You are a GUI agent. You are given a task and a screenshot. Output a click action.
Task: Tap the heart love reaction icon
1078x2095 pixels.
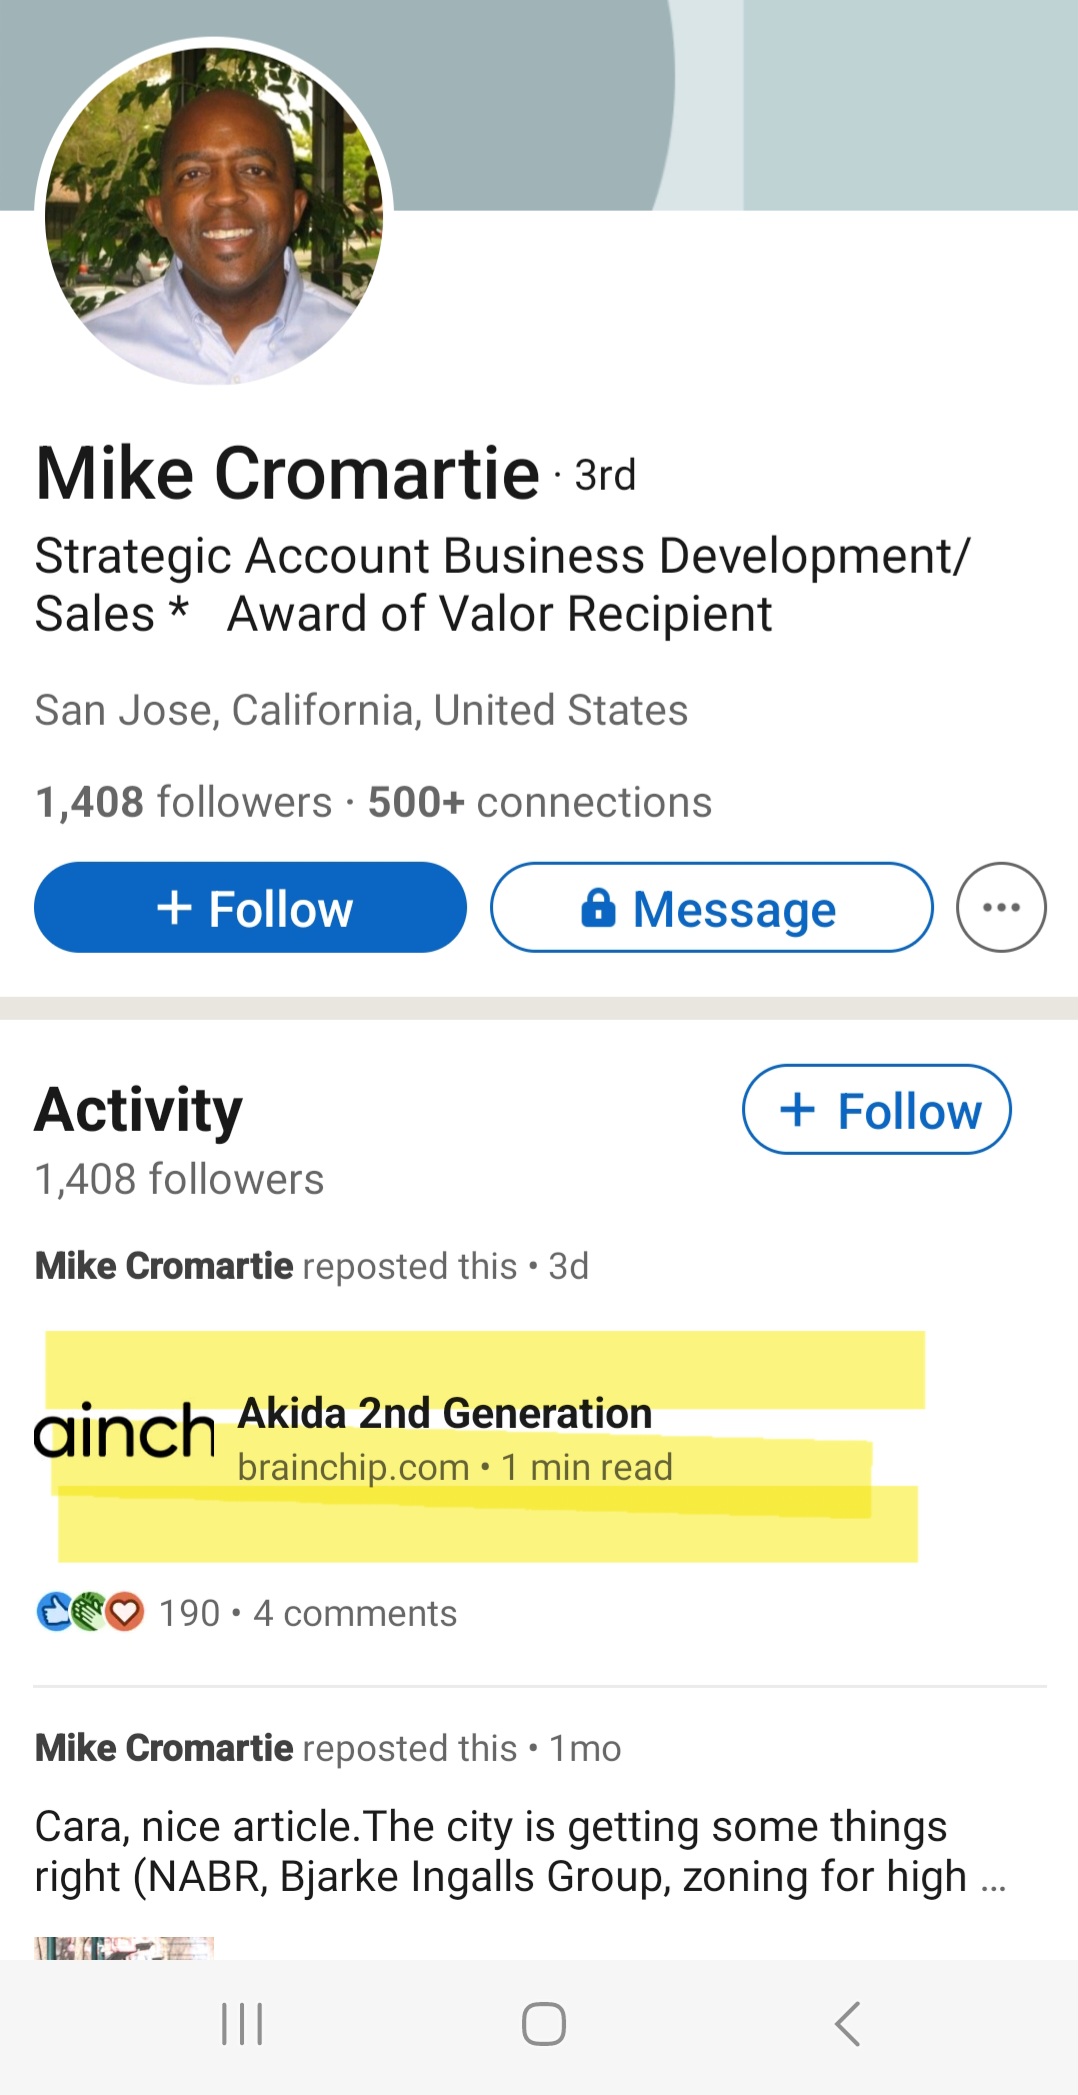pyautogui.click(x=125, y=1612)
